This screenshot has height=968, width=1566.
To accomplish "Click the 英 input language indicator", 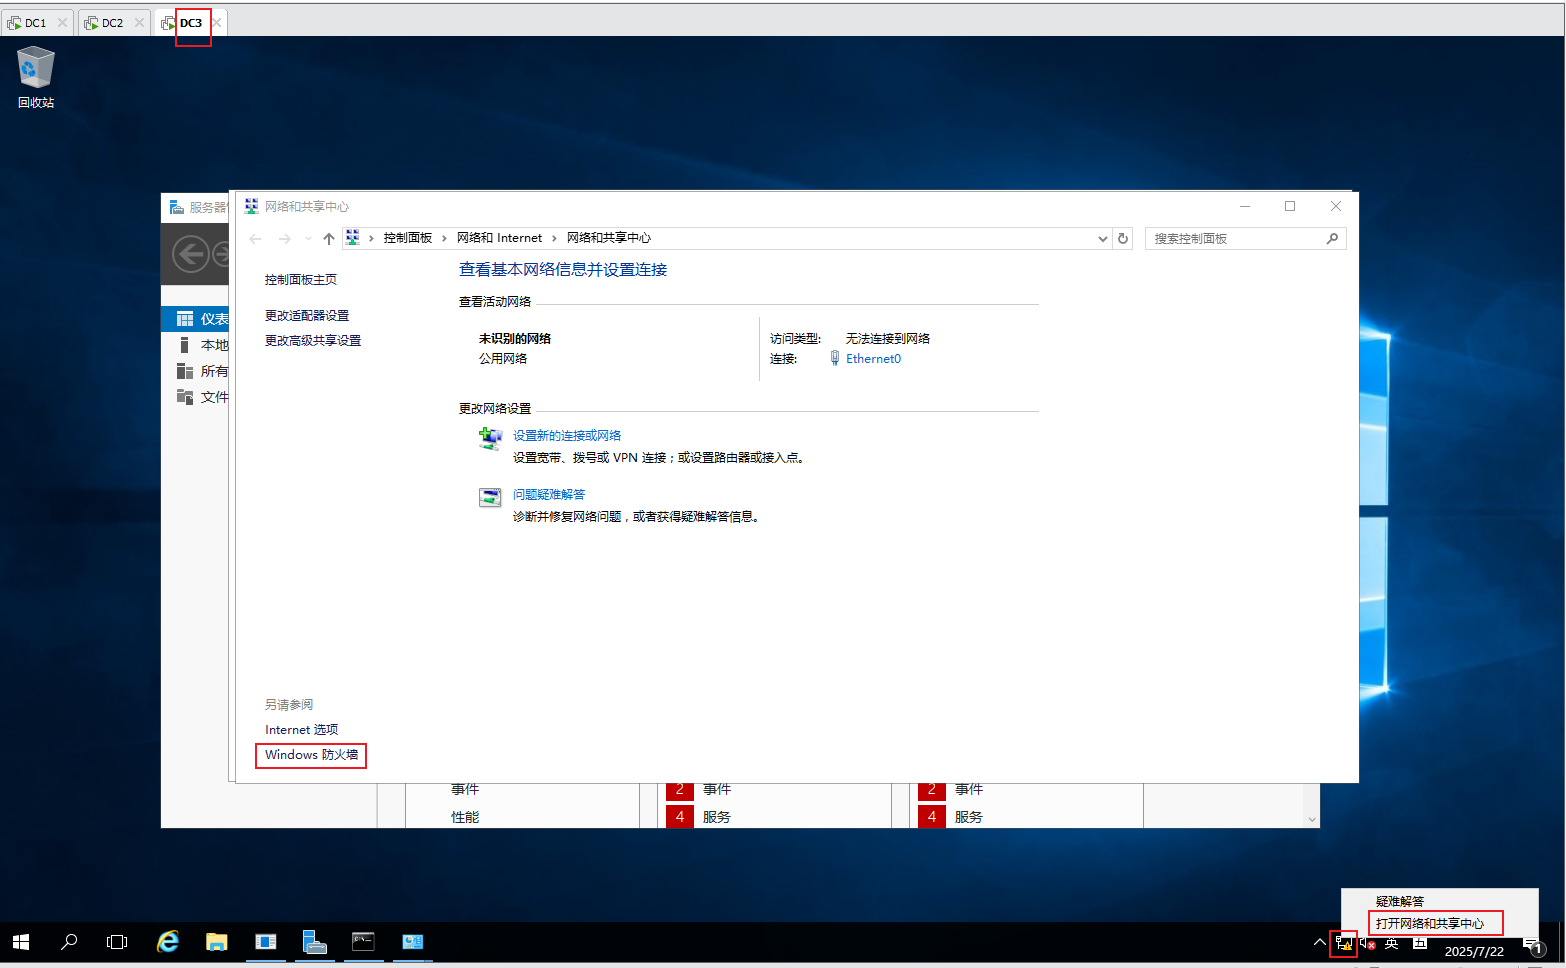I will (x=1391, y=943).
